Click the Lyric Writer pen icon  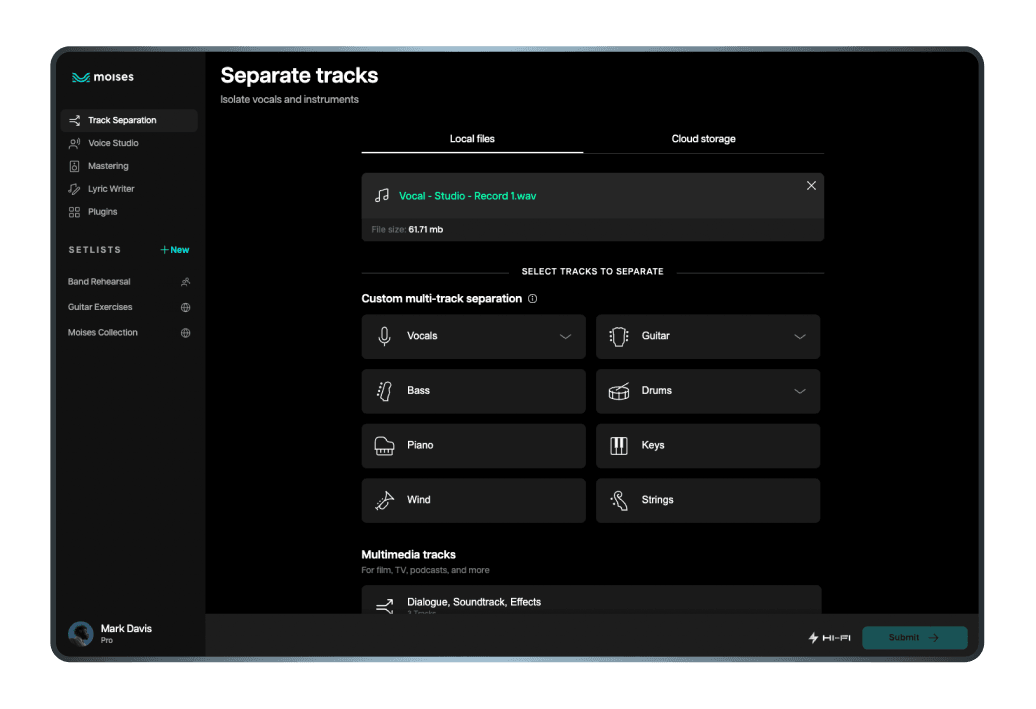(x=74, y=189)
